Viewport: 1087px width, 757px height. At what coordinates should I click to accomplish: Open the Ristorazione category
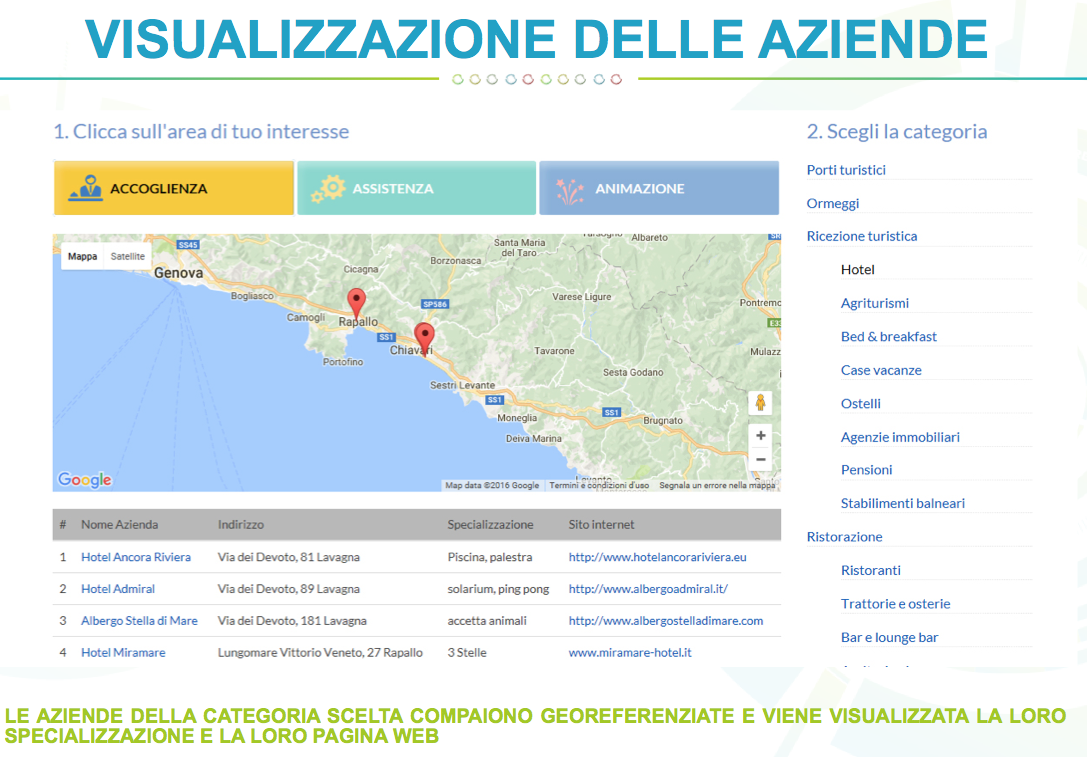pyautogui.click(x=844, y=537)
